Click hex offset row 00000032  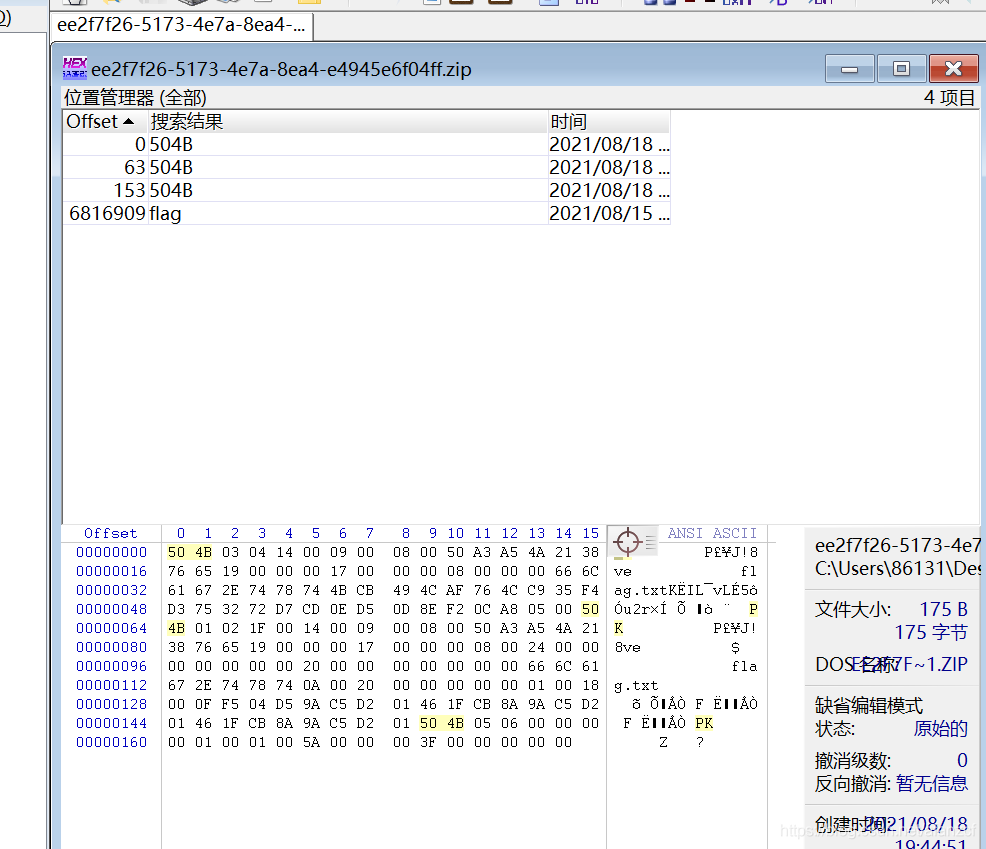tap(111, 591)
